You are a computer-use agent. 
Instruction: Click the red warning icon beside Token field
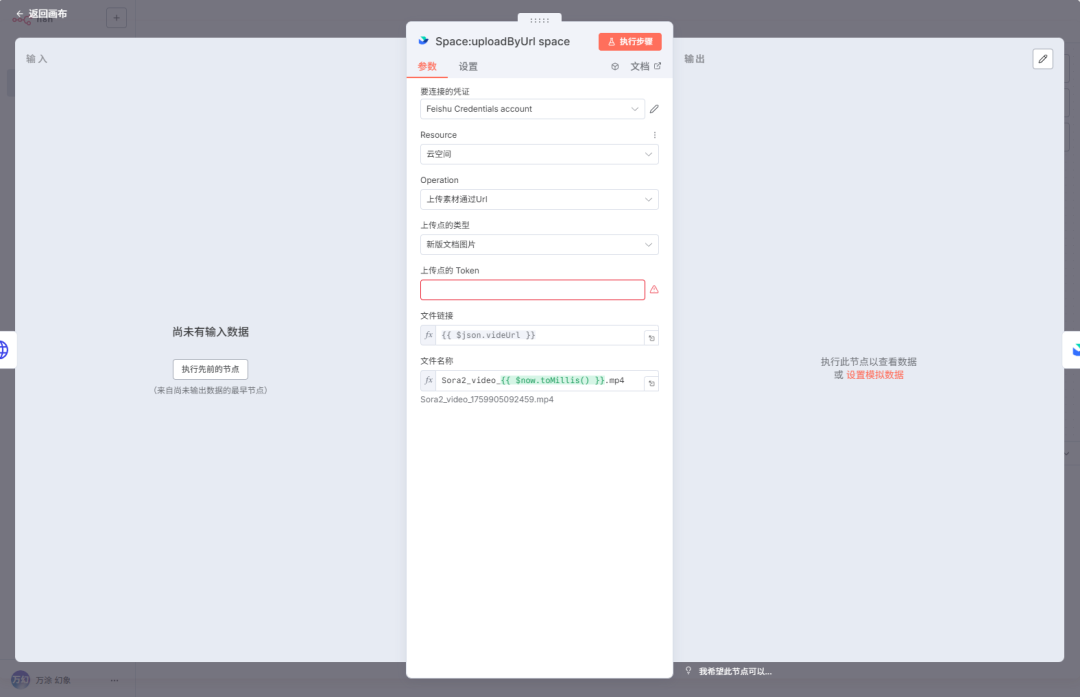coord(654,290)
